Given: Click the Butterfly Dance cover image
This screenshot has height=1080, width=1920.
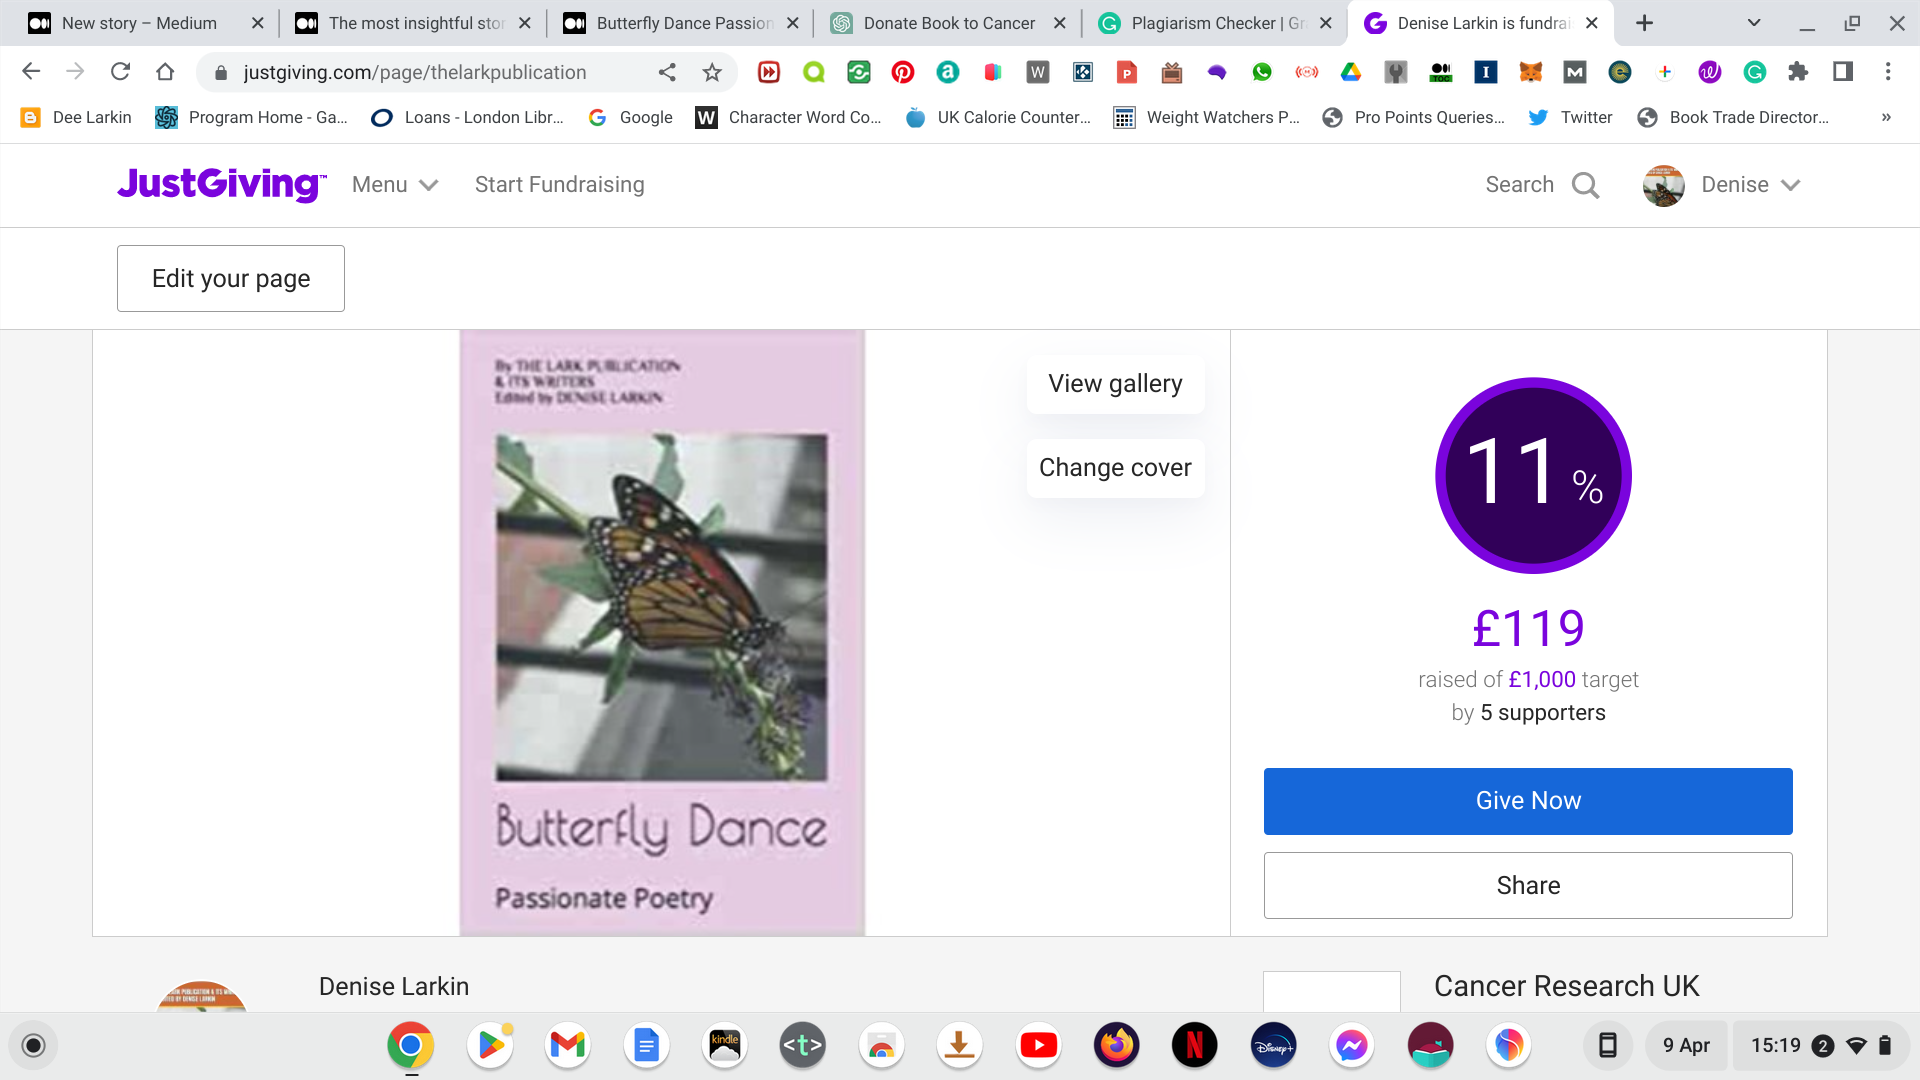Looking at the screenshot, I should pos(662,632).
